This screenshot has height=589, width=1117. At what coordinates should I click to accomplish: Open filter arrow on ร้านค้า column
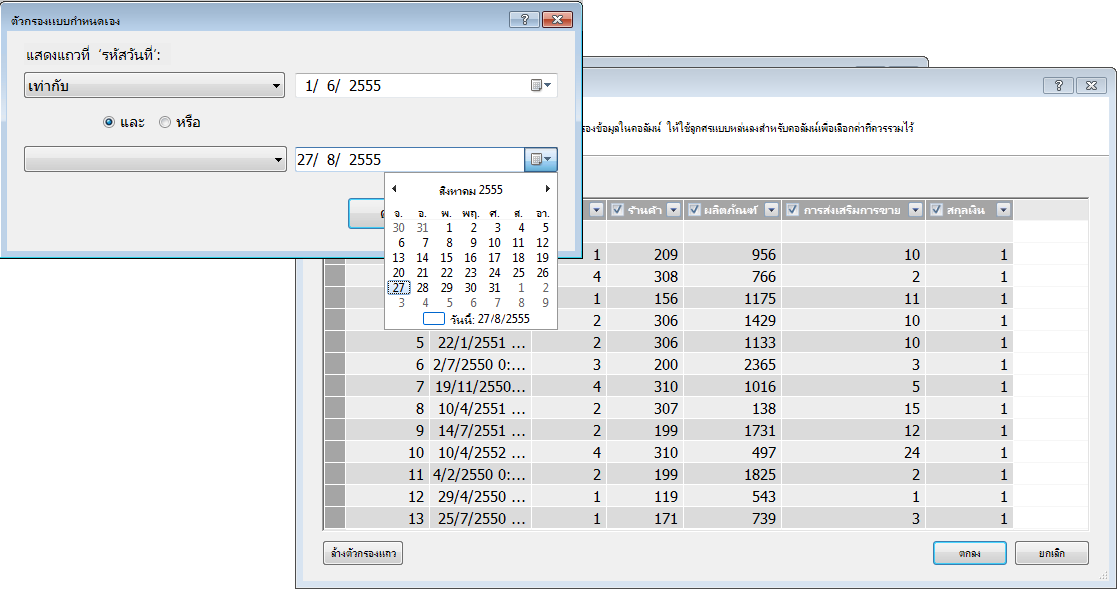pos(674,210)
